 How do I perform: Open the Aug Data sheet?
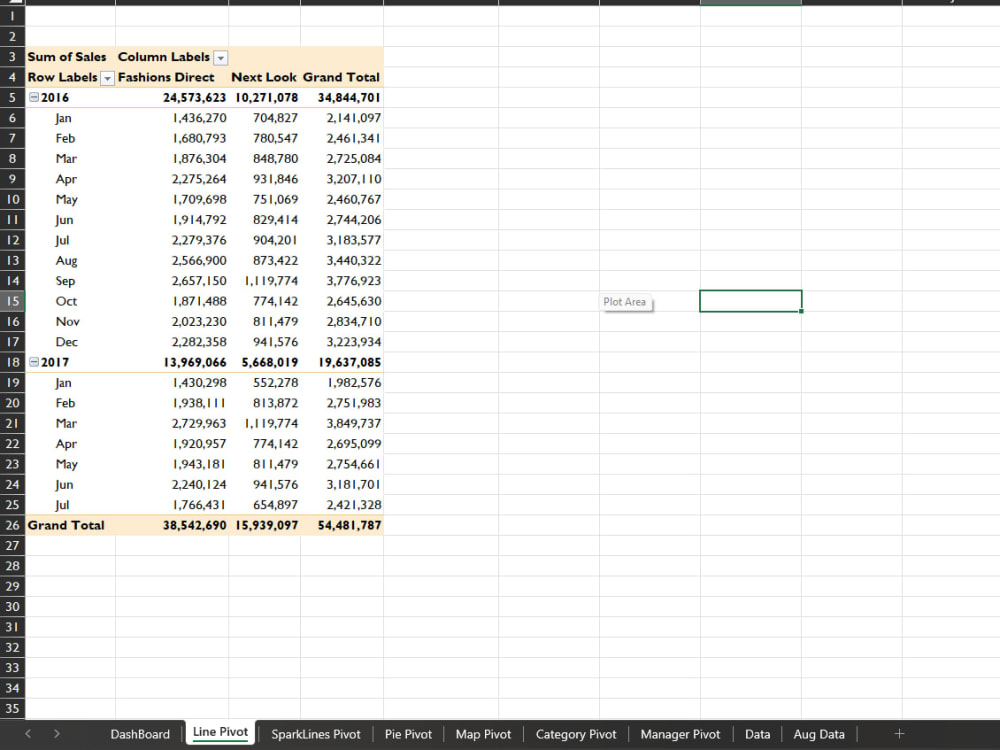(x=818, y=733)
